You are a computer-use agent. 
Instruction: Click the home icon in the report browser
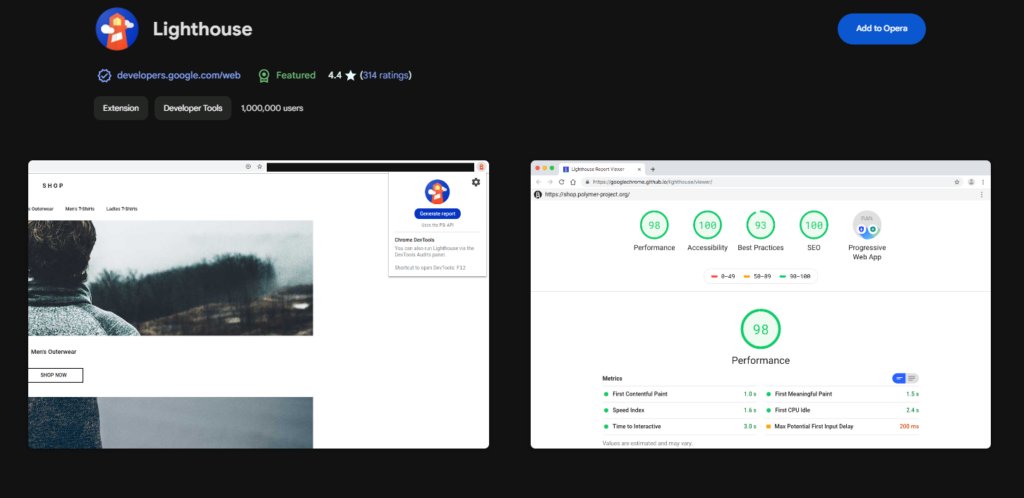573,182
